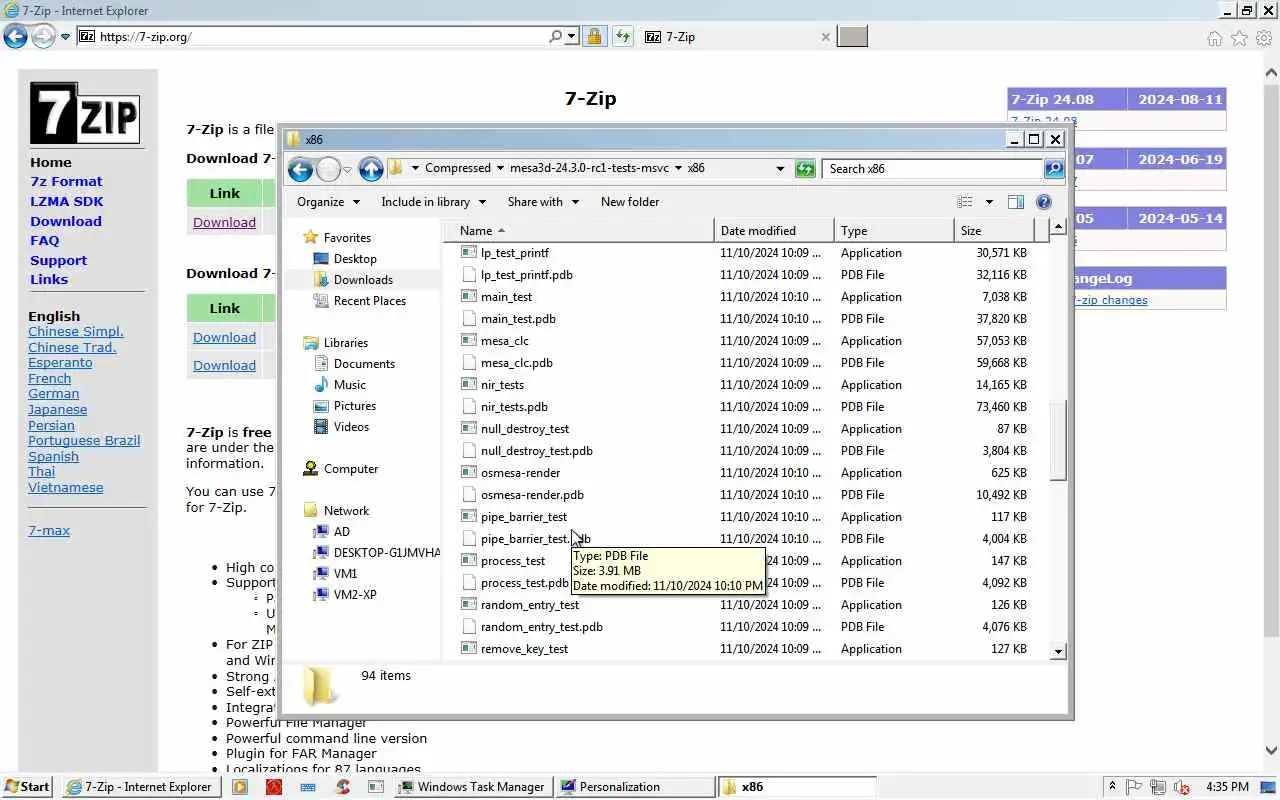Expand mesa3d-24.3.0-rc1-tests-msvc breadcrumb dropdown
Screen dimensions: 1280x800
(678, 168)
